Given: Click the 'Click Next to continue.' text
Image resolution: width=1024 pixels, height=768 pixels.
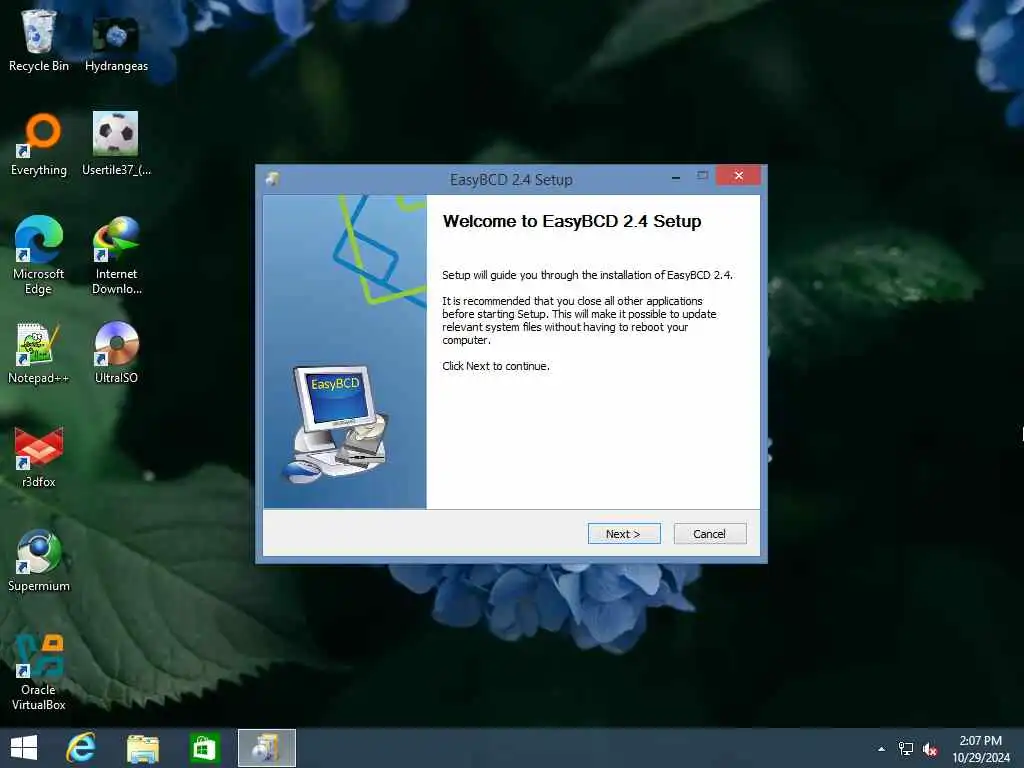Looking at the screenshot, I should [x=496, y=366].
